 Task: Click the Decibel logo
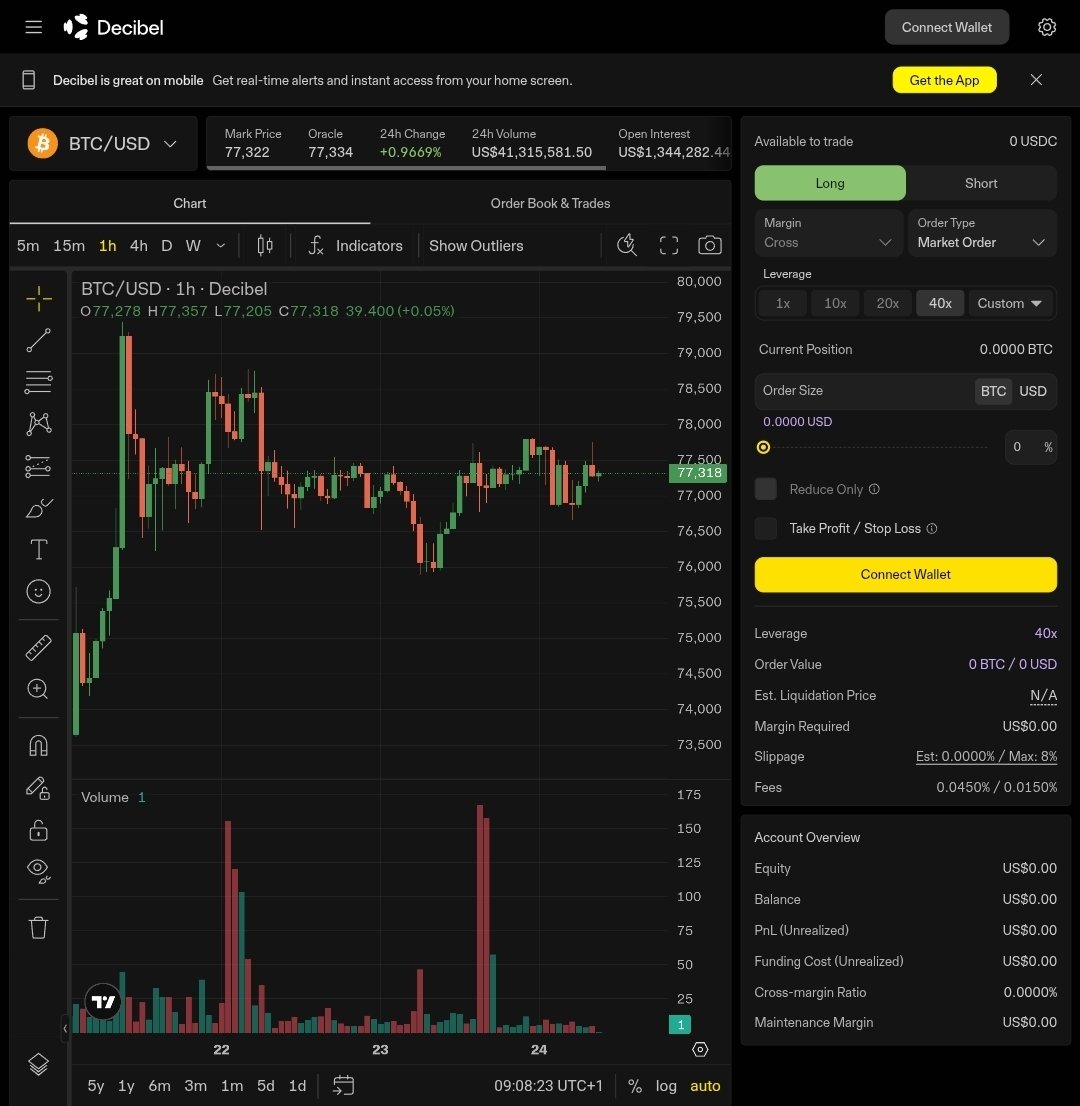point(114,28)
